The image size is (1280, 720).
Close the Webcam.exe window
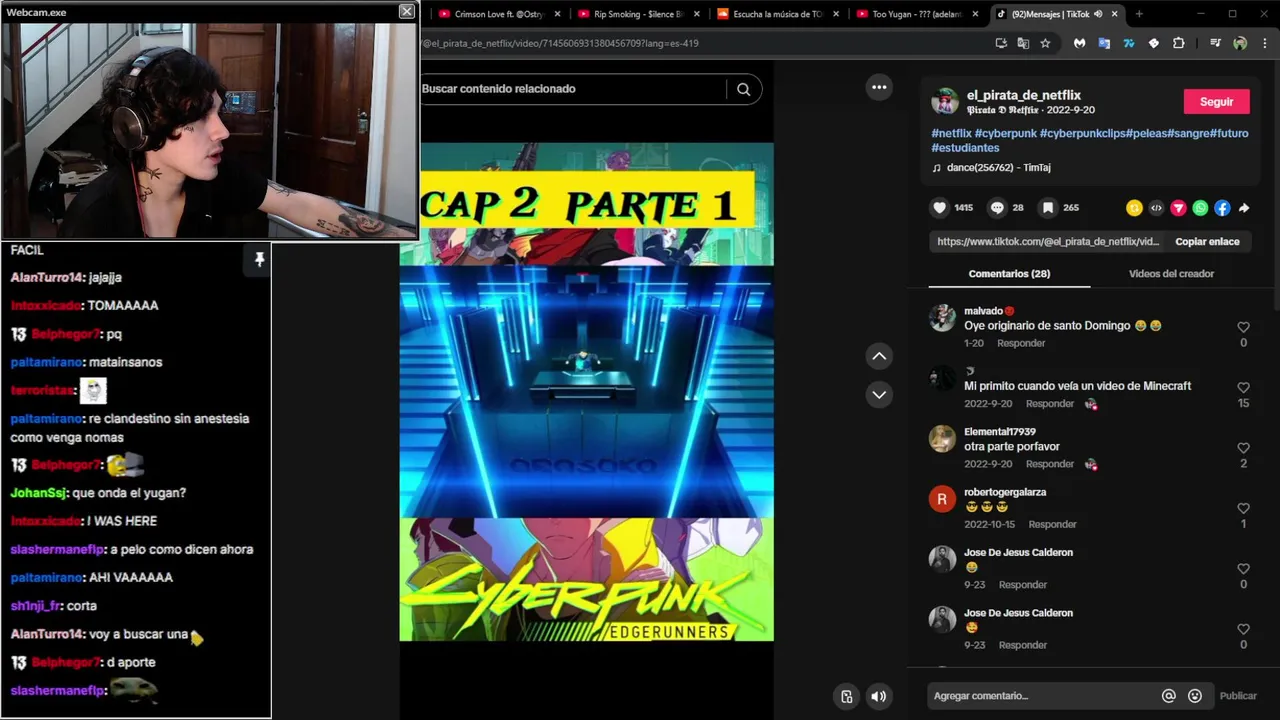point(406,11)
